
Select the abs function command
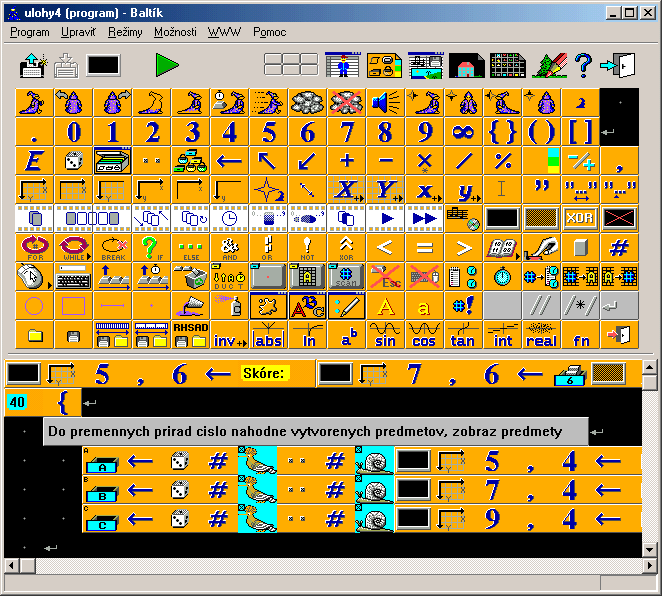pyautogui.click(x=268, y=334)
